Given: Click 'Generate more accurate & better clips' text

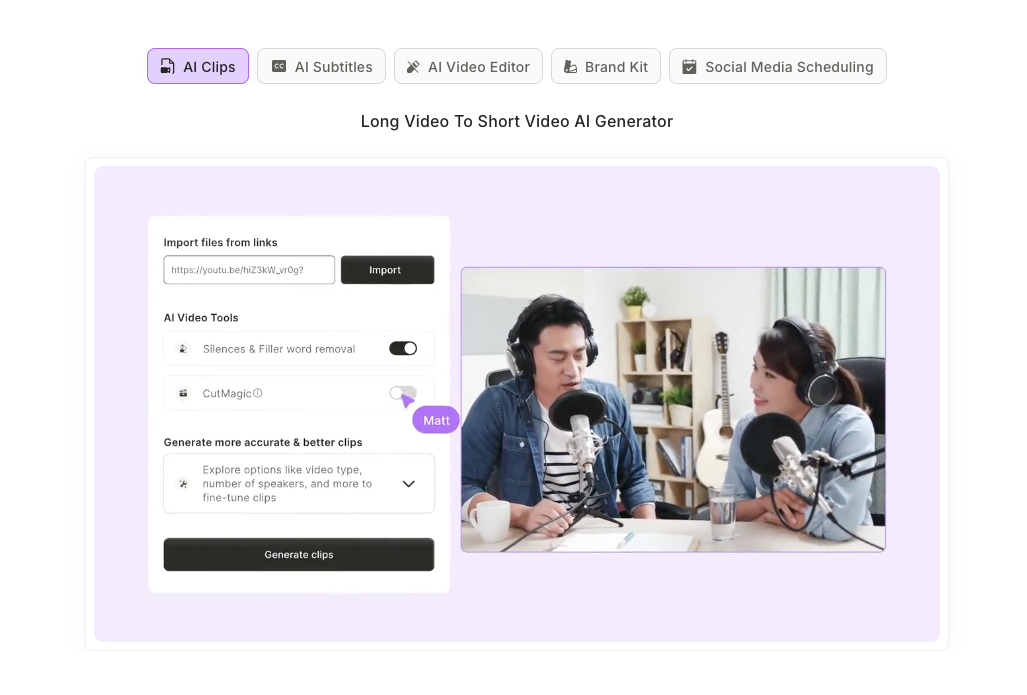Looking at the screenshot, I should point(263,442).
